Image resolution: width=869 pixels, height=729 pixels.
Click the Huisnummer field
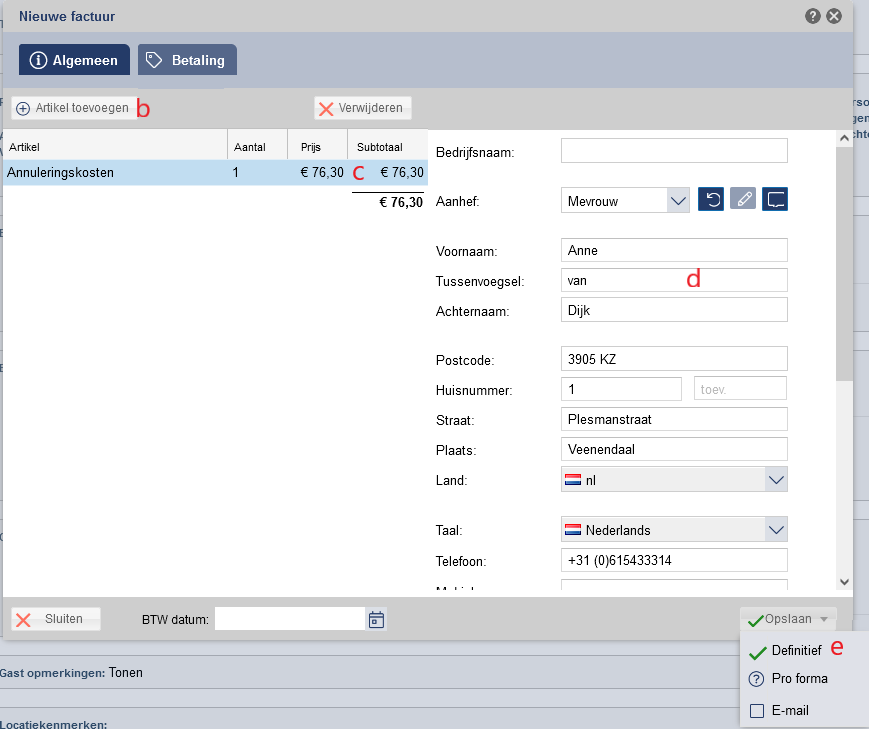pyautogui.click(x=621, y=389)
